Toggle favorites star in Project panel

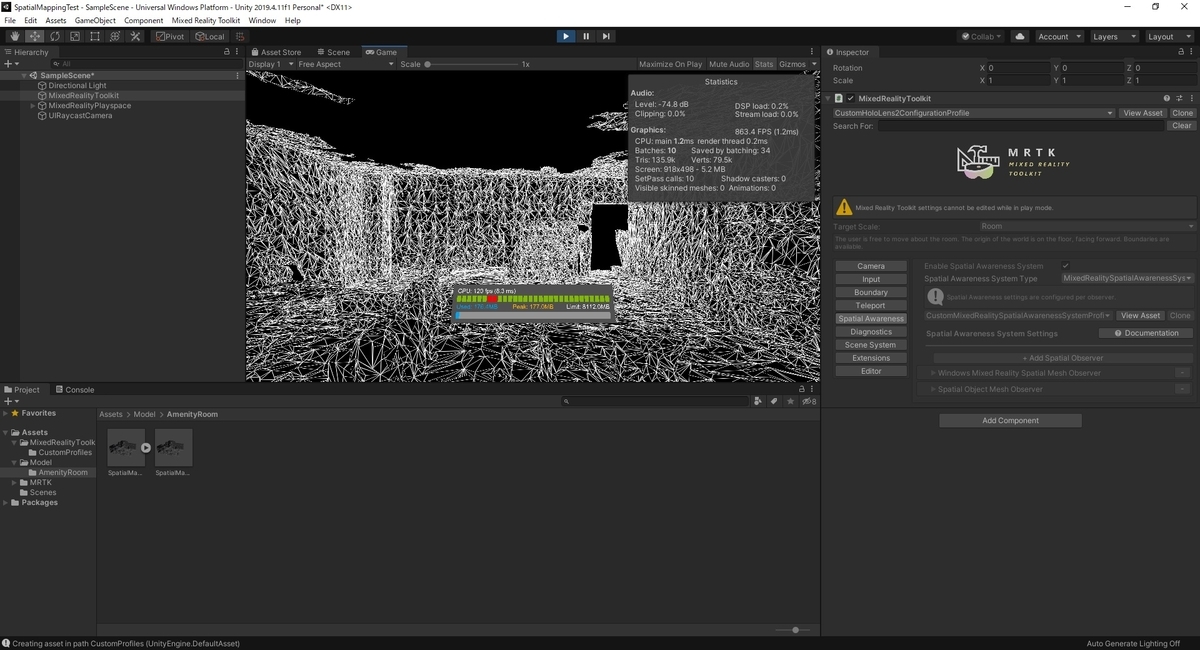[x=791, y=401]
